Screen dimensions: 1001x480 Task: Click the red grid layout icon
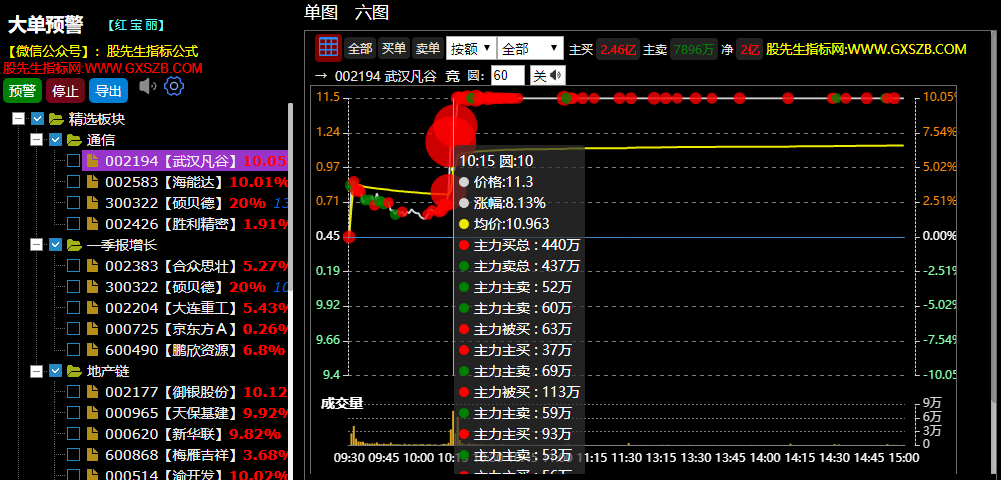[x=328, y=48]
